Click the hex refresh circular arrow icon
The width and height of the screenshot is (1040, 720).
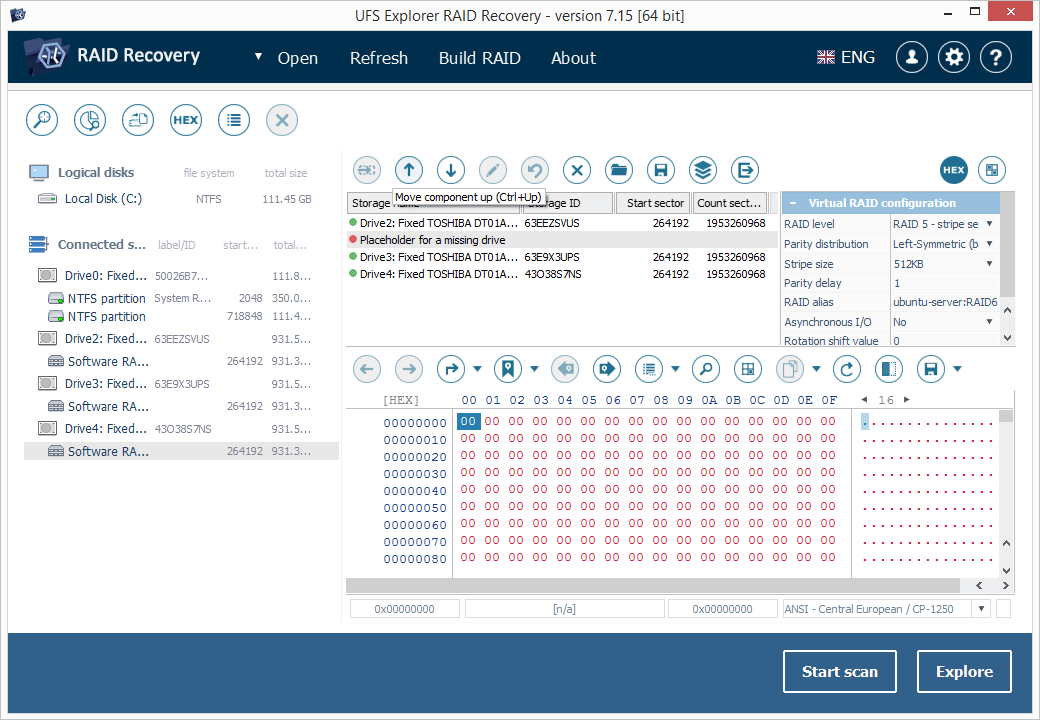coord(847,369)
